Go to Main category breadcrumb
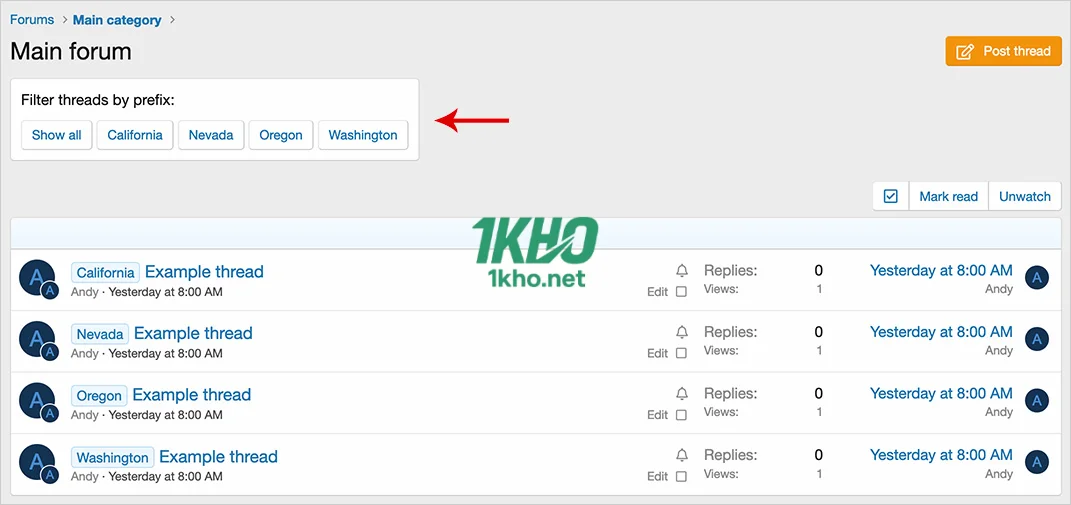The height and width of the screenshot is (505, 1071). [117, 19]
